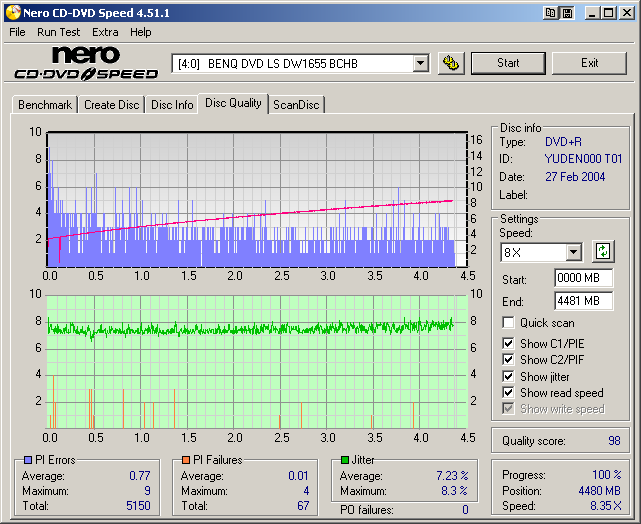641x524 pixels.
Task: Click the Jitter average 7.23 %
Action: click(x=452, y=476)
